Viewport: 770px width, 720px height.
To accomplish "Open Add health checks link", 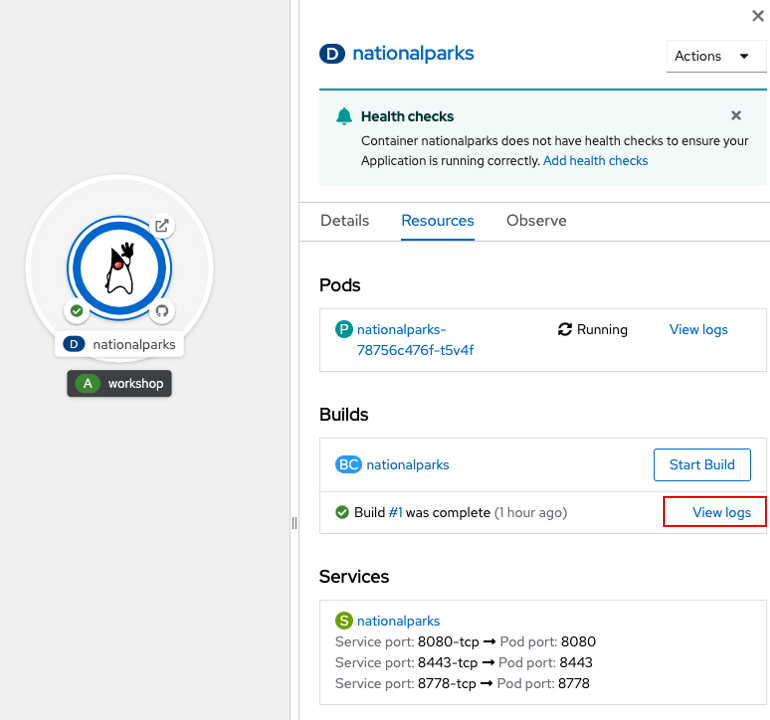I will (x=595, y=161).
